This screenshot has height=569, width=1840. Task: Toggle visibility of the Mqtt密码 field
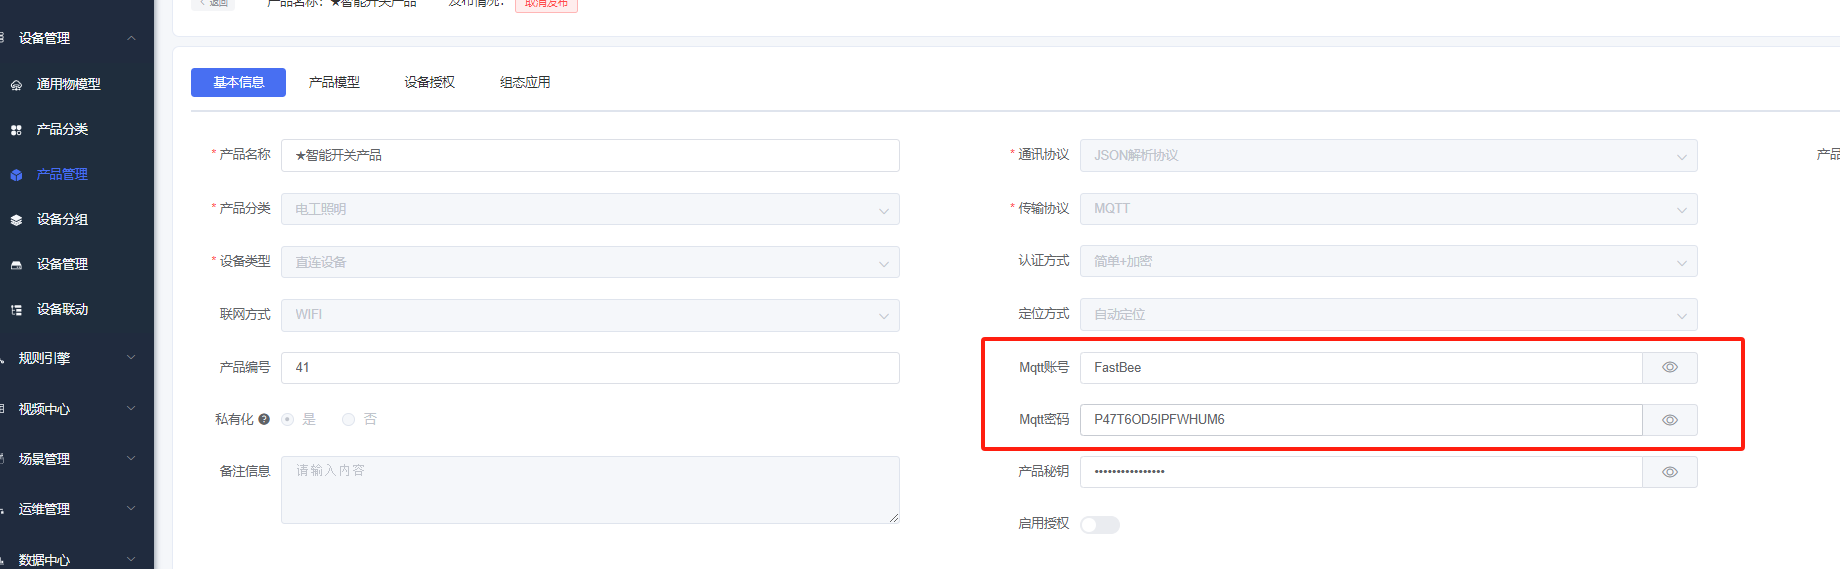point(1669,420)
